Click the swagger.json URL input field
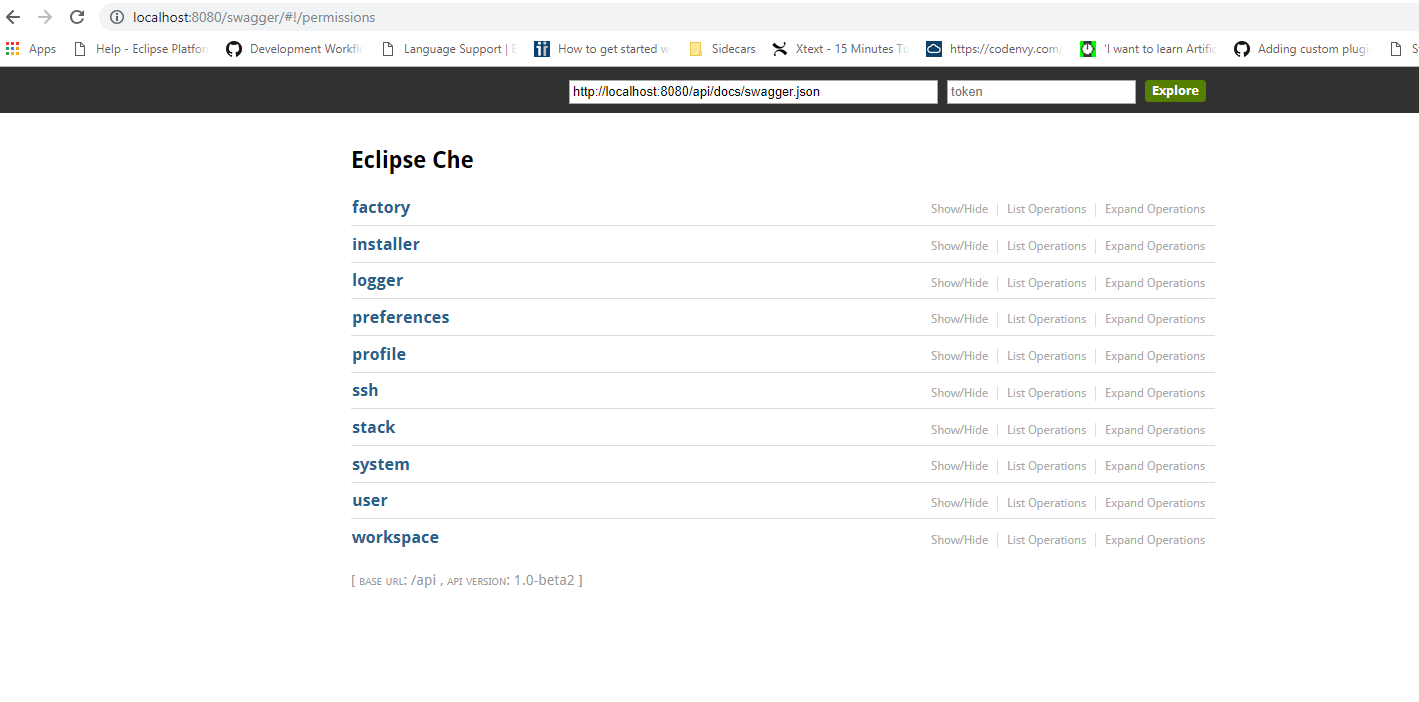Image resolution: width=1419 pixels, height=702 pixels. pos(753,91)
